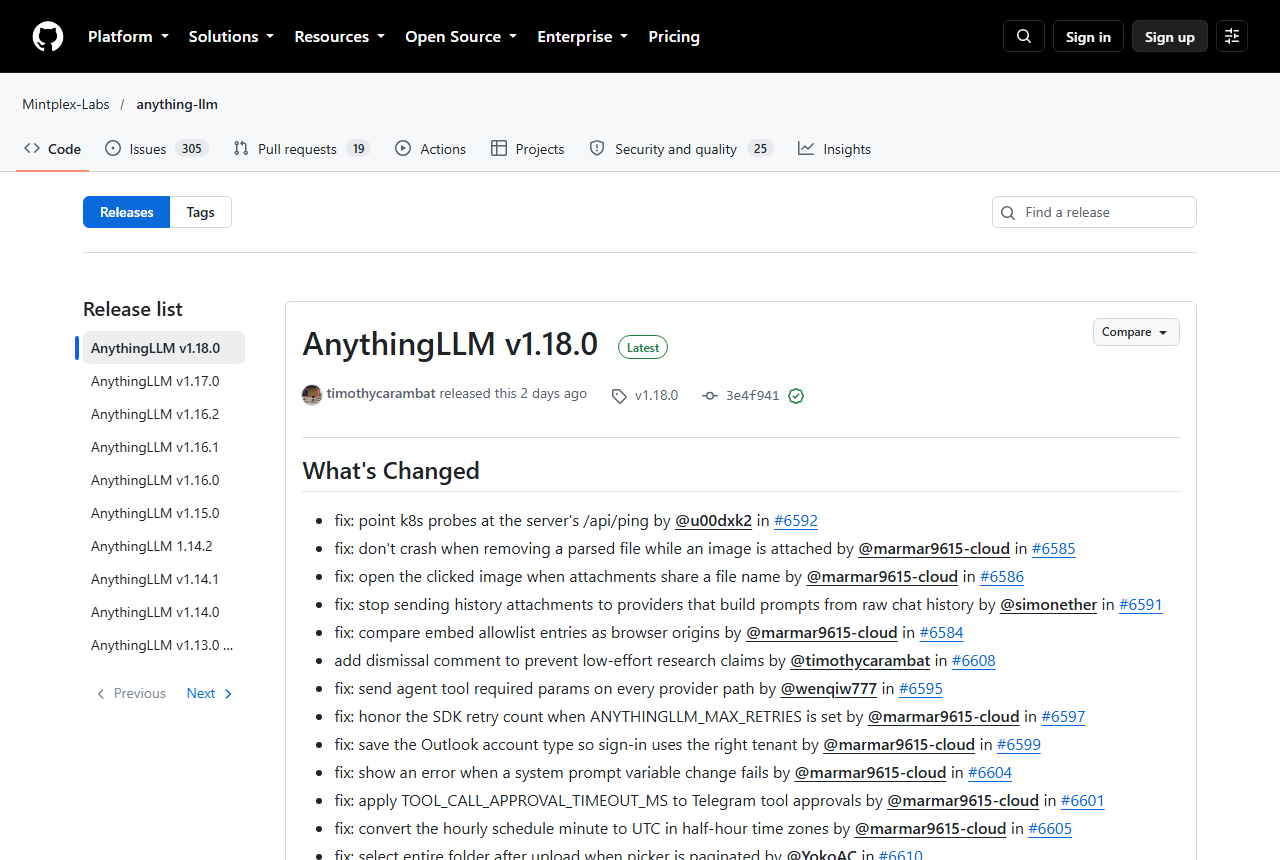
Task: Expand the Resources menu
Action: 339,36
